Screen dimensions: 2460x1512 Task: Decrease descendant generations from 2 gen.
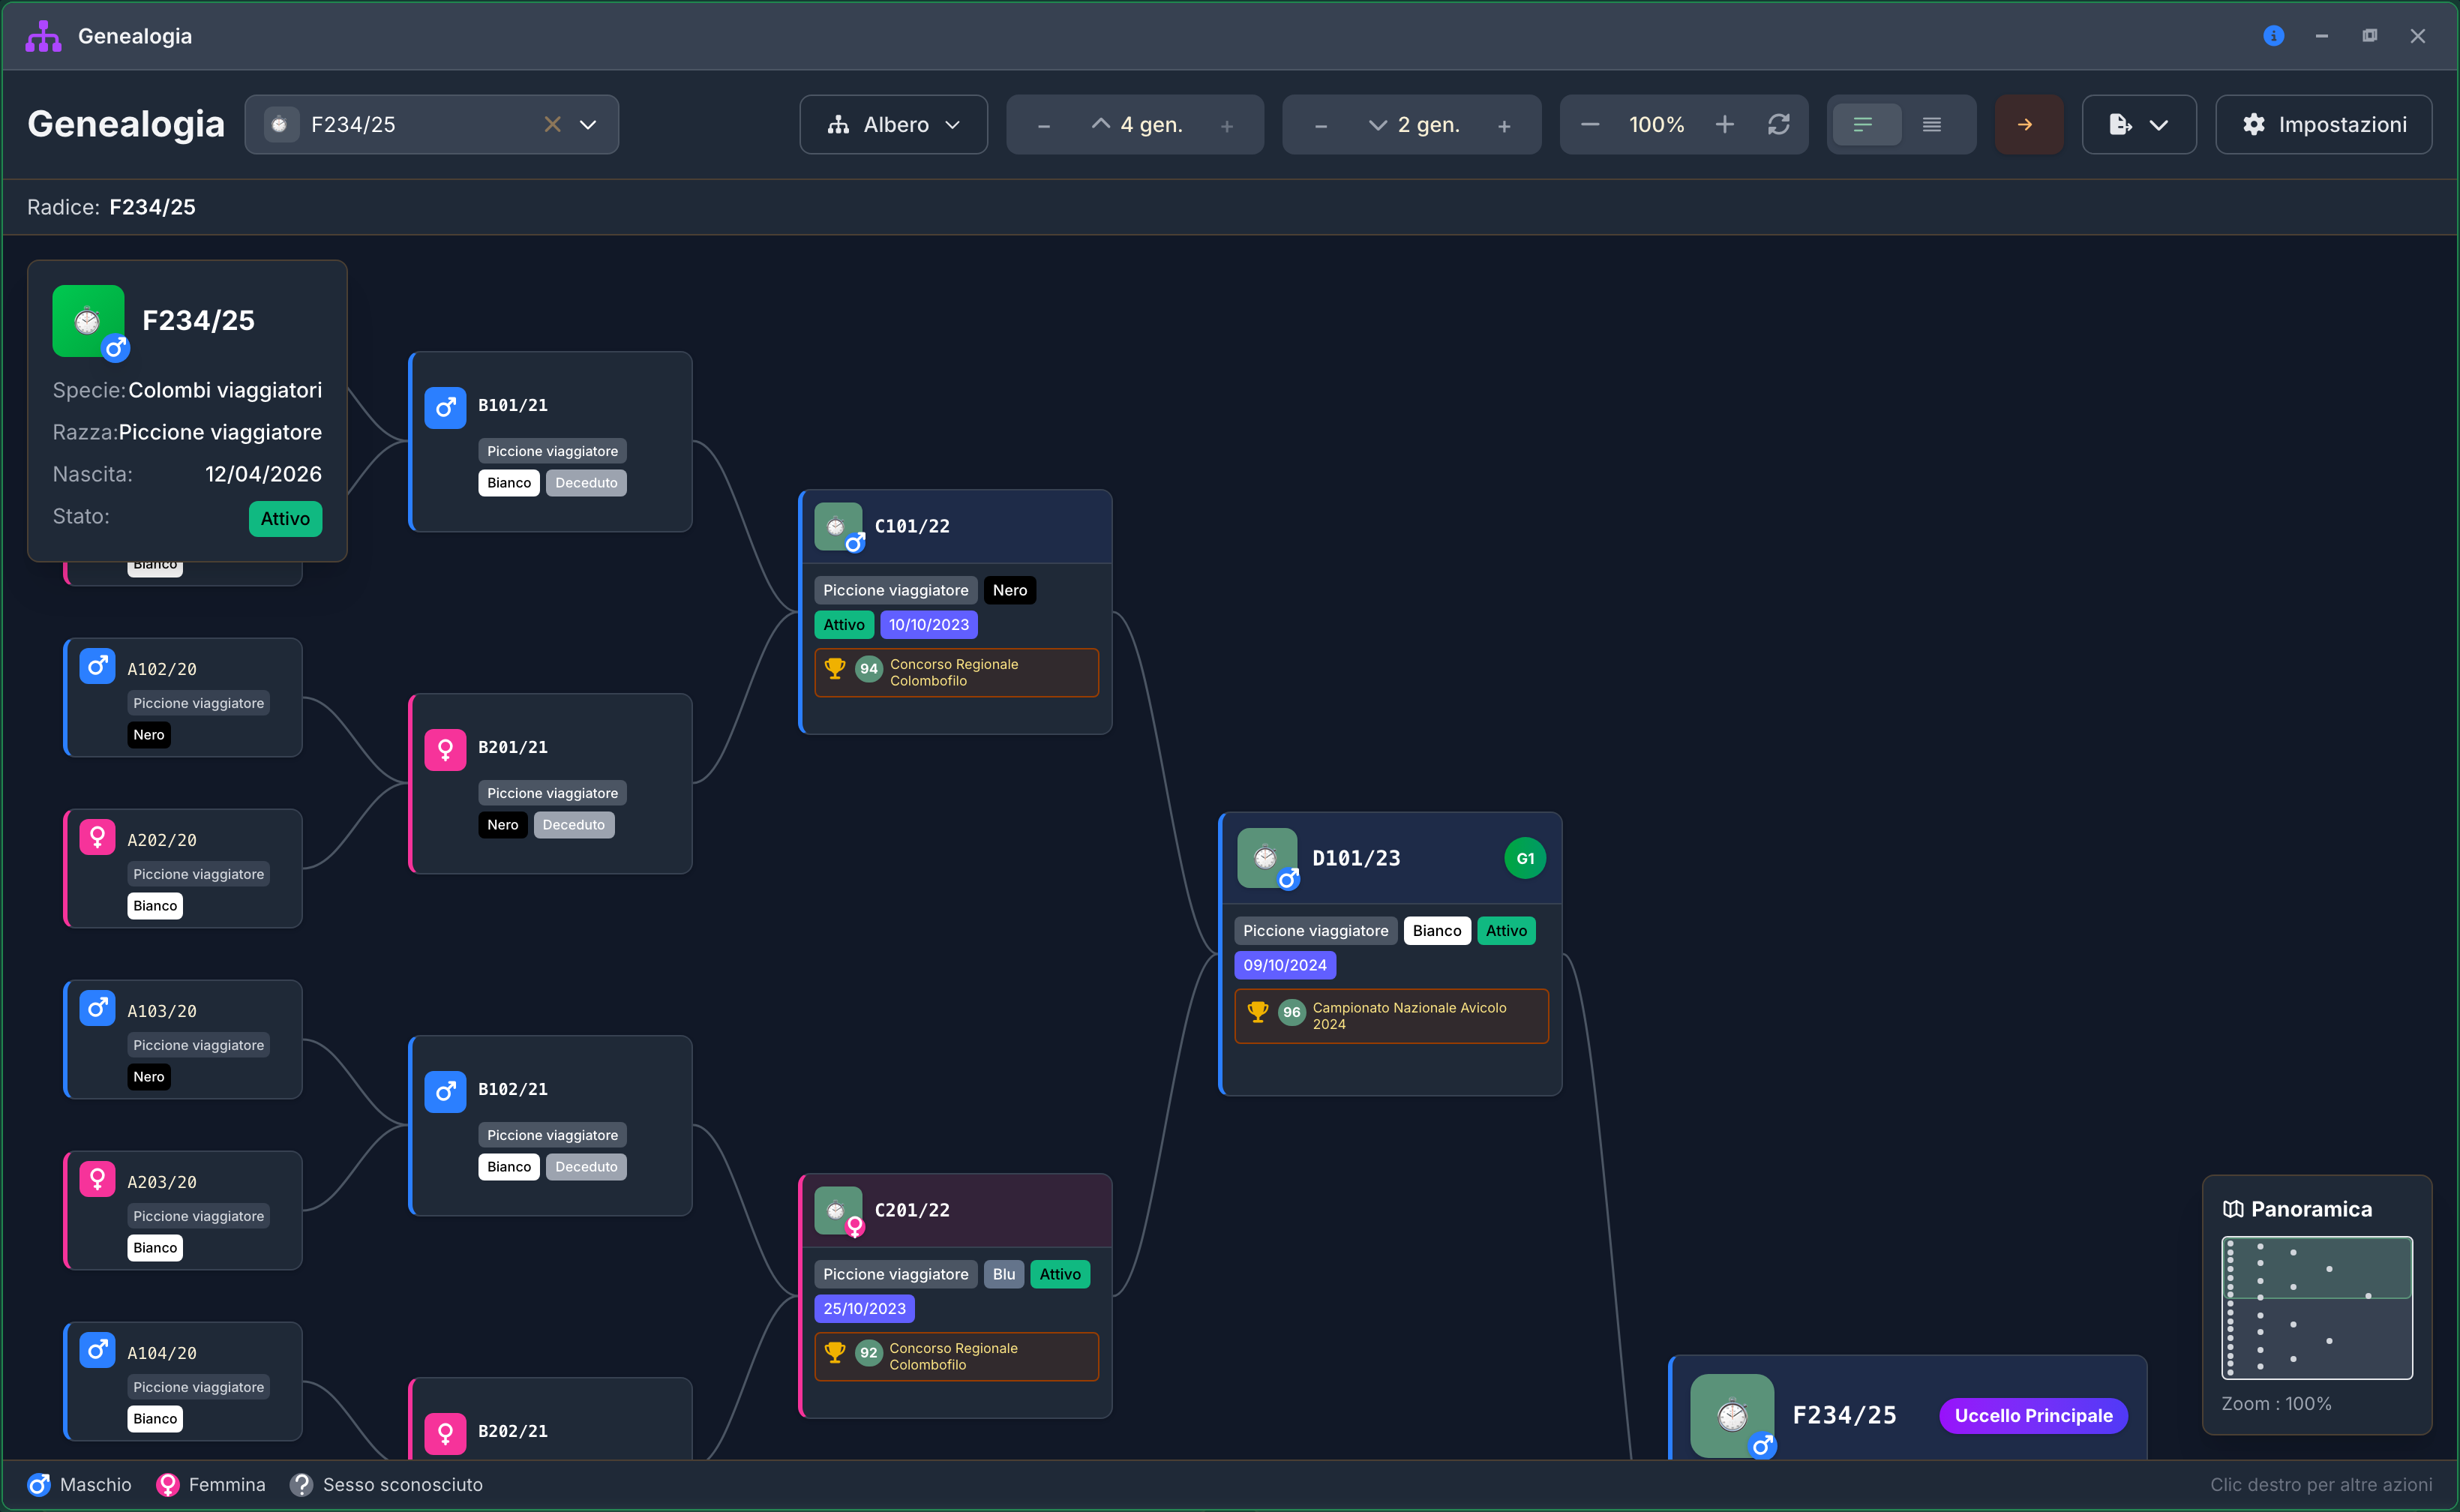pyautogui.click(x=1321, y=125)
